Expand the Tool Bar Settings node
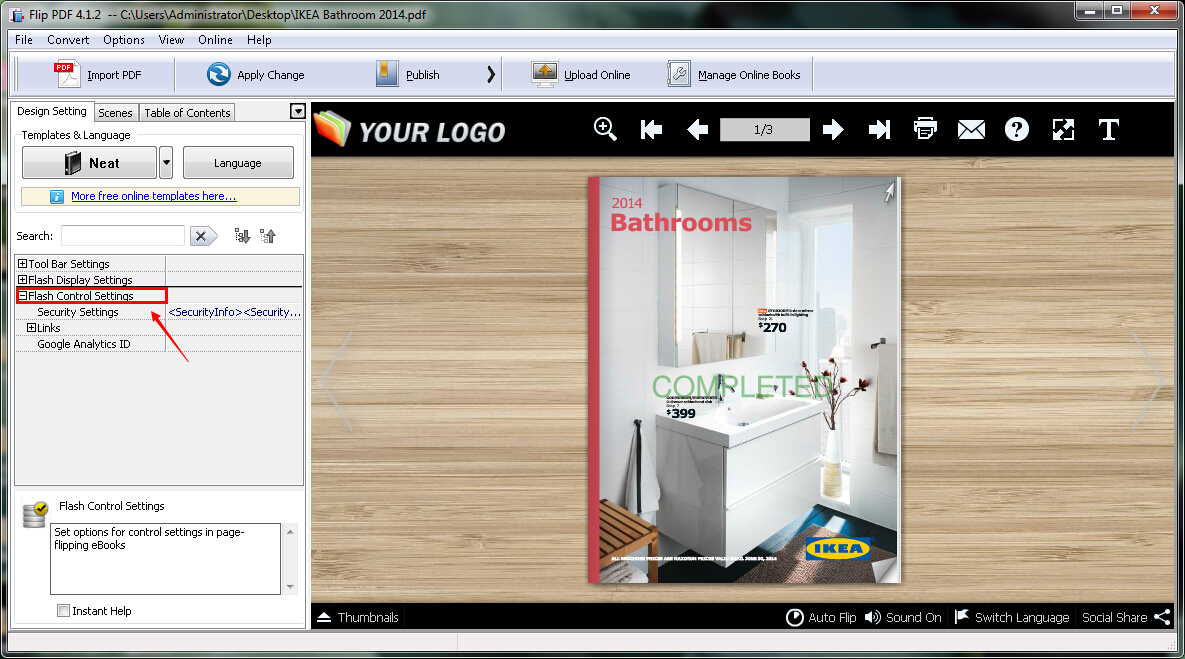 [23, 264]
